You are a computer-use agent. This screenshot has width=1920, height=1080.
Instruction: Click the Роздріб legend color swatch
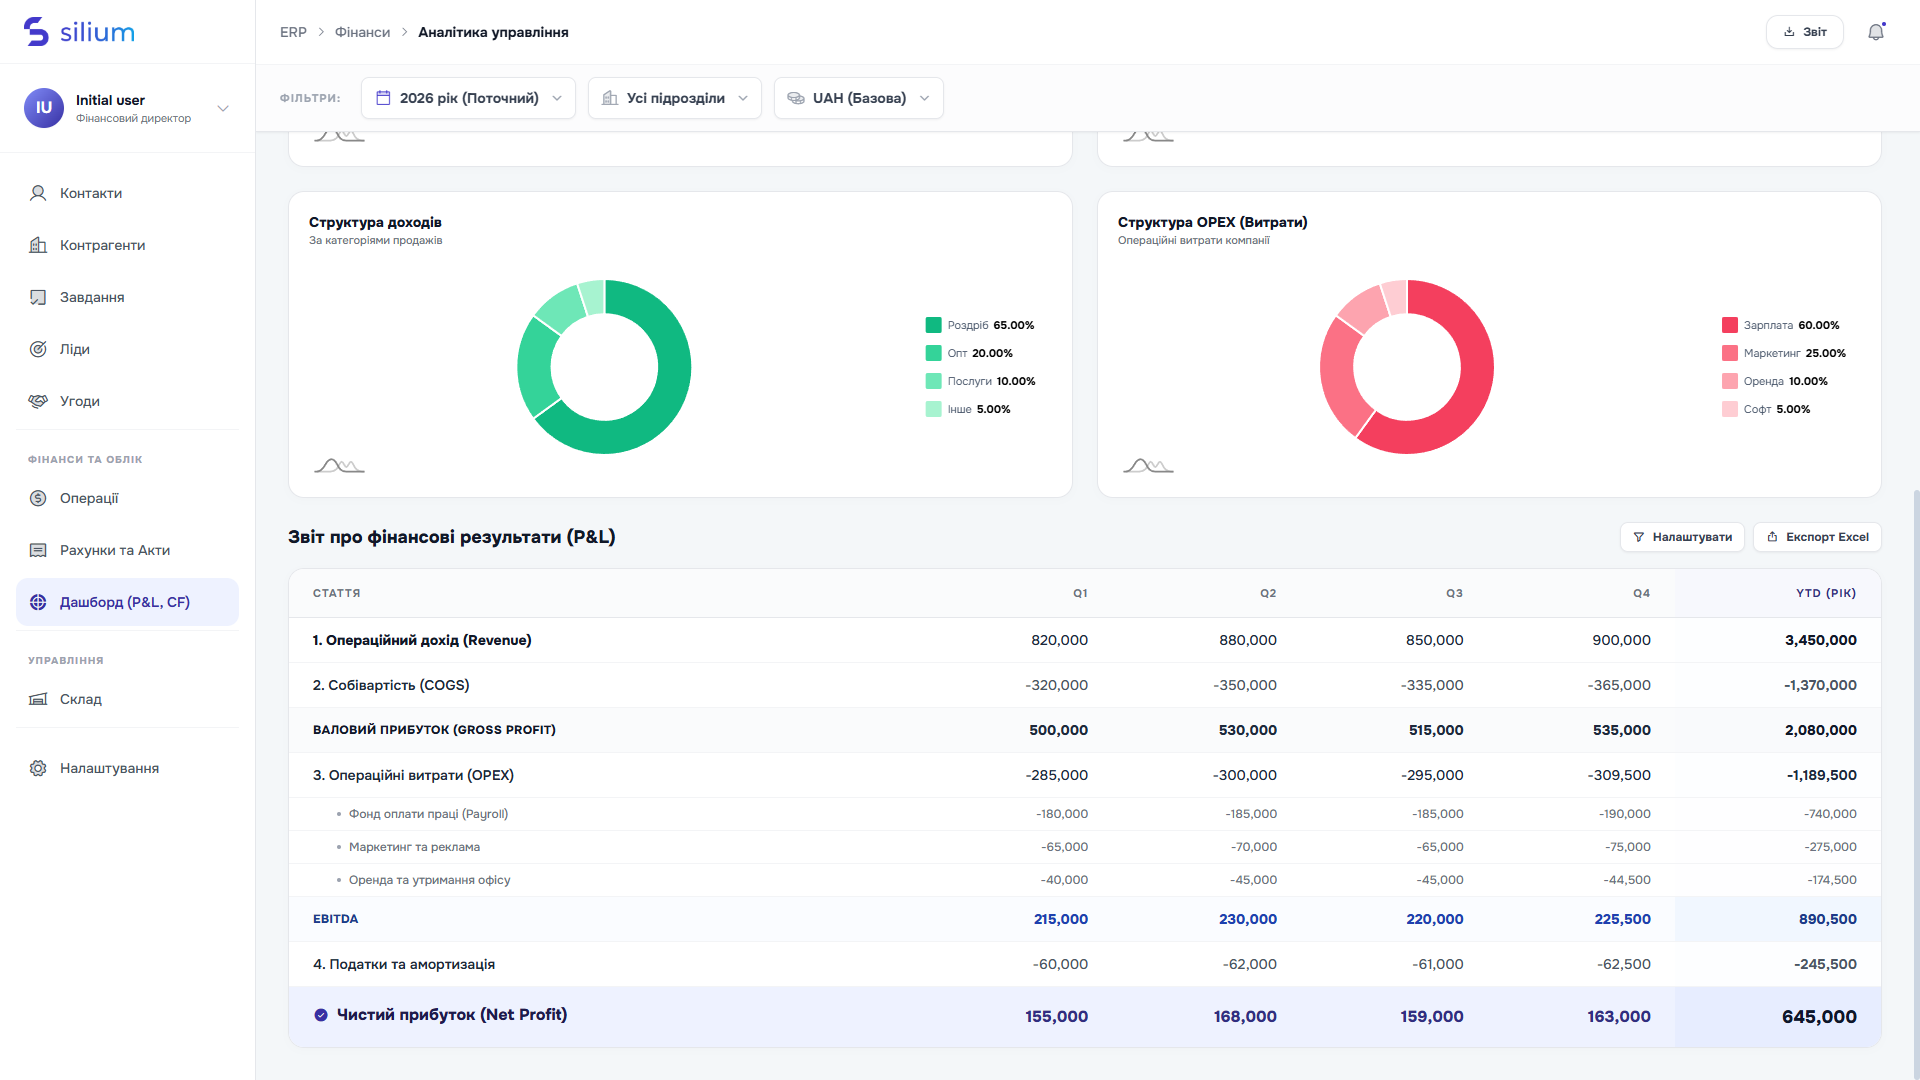(933, 325)
